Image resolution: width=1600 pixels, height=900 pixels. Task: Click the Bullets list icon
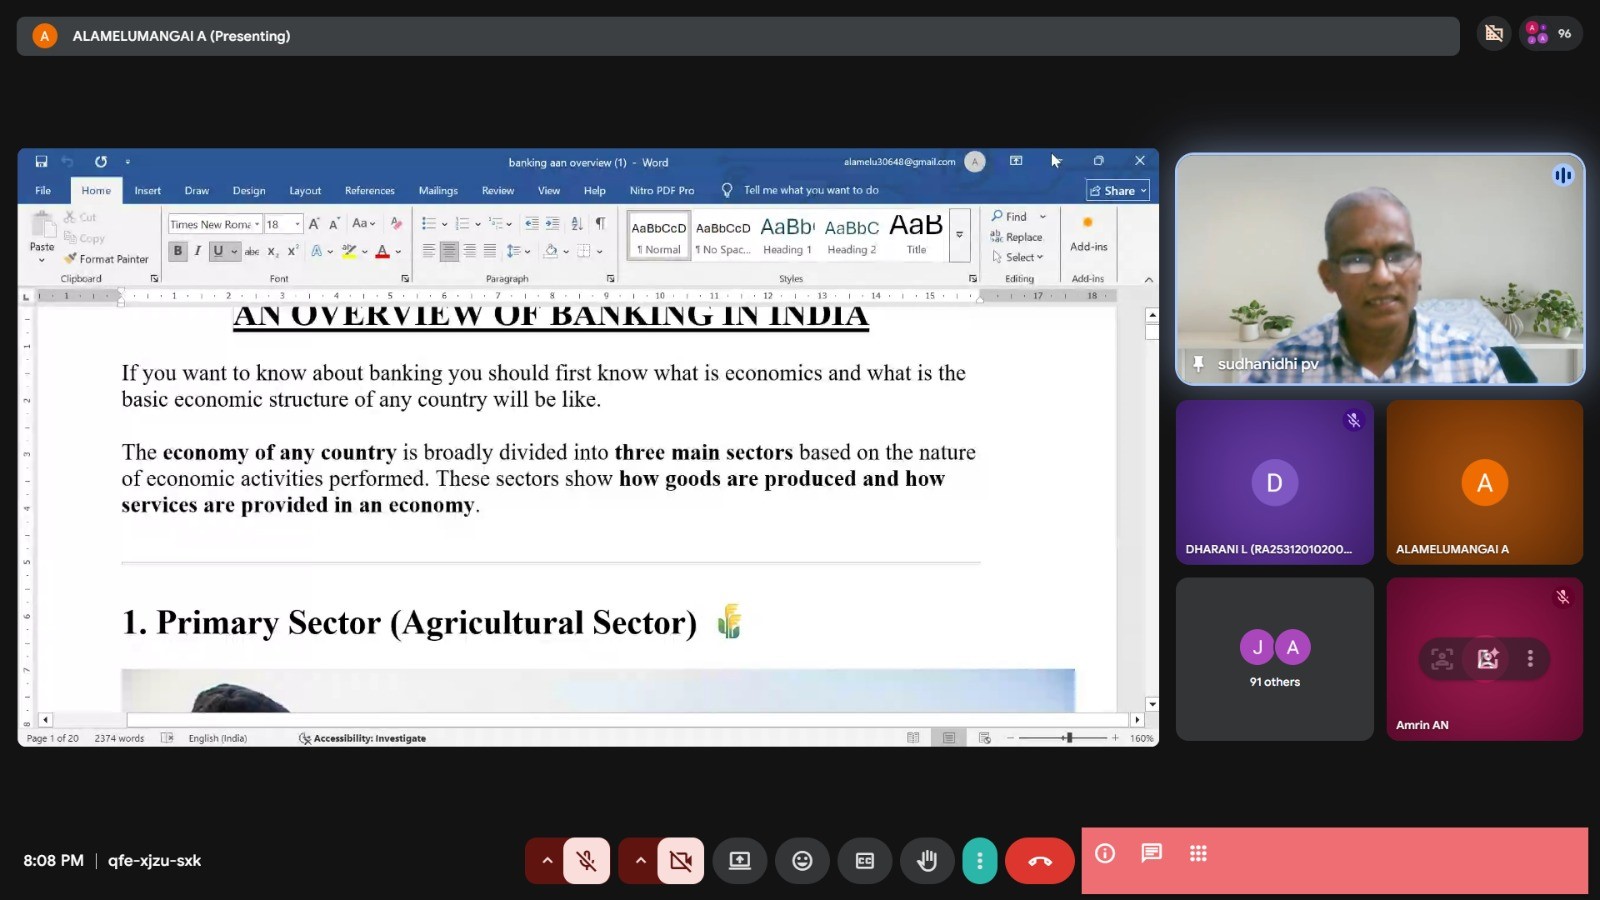click(428, 224)
